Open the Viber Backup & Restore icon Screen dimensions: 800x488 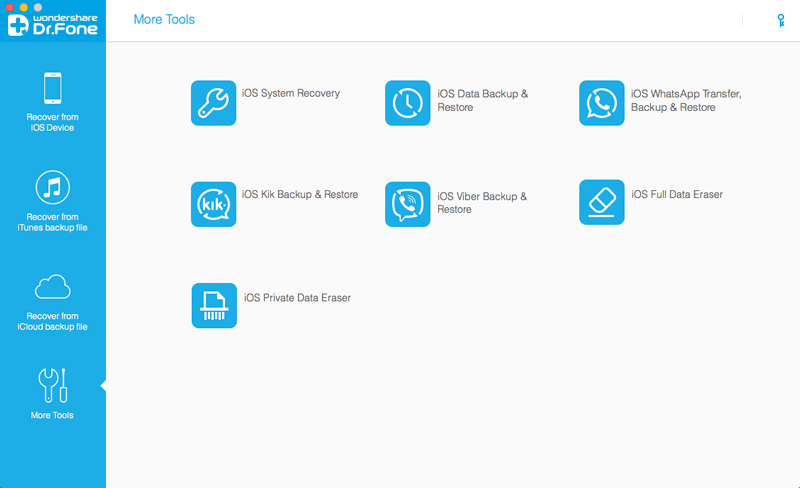point(407,204)
